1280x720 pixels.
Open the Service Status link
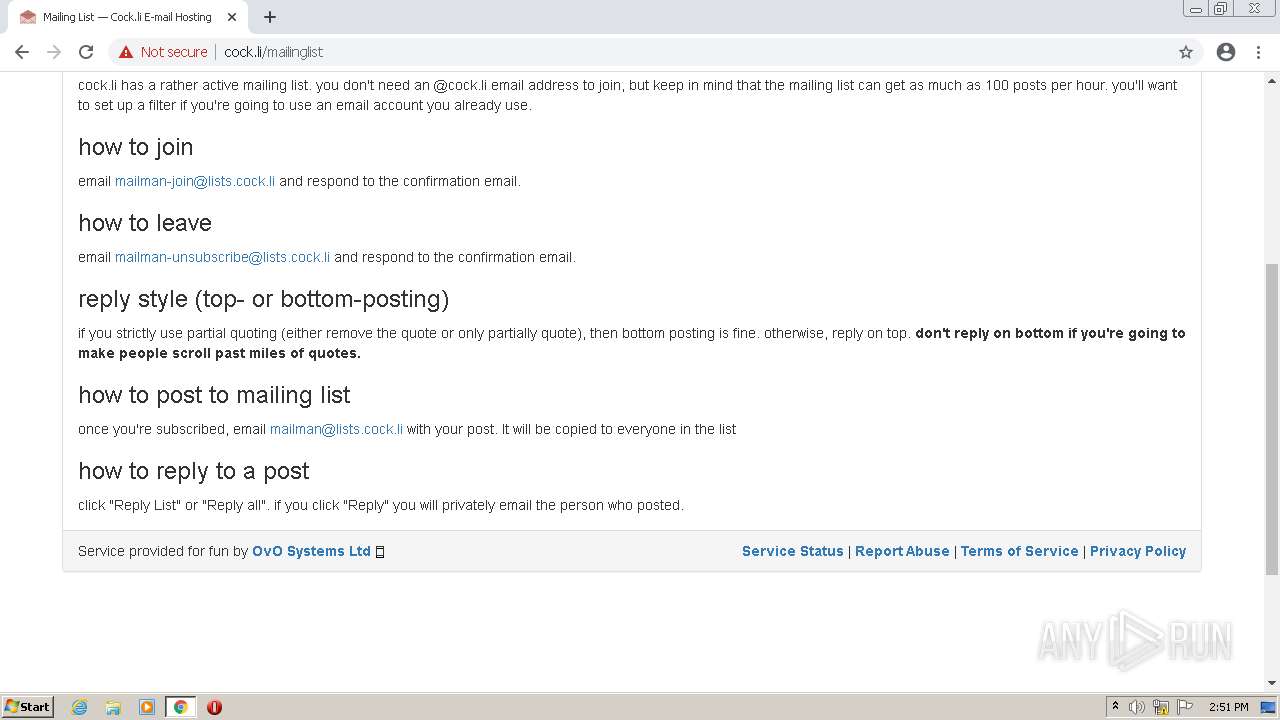point(793,551)
